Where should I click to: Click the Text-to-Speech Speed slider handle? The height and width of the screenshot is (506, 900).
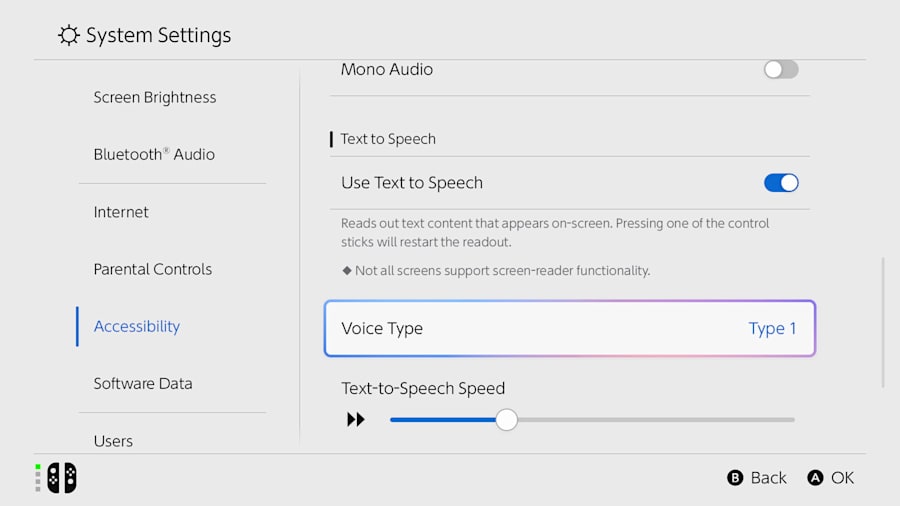pos(506,419)
